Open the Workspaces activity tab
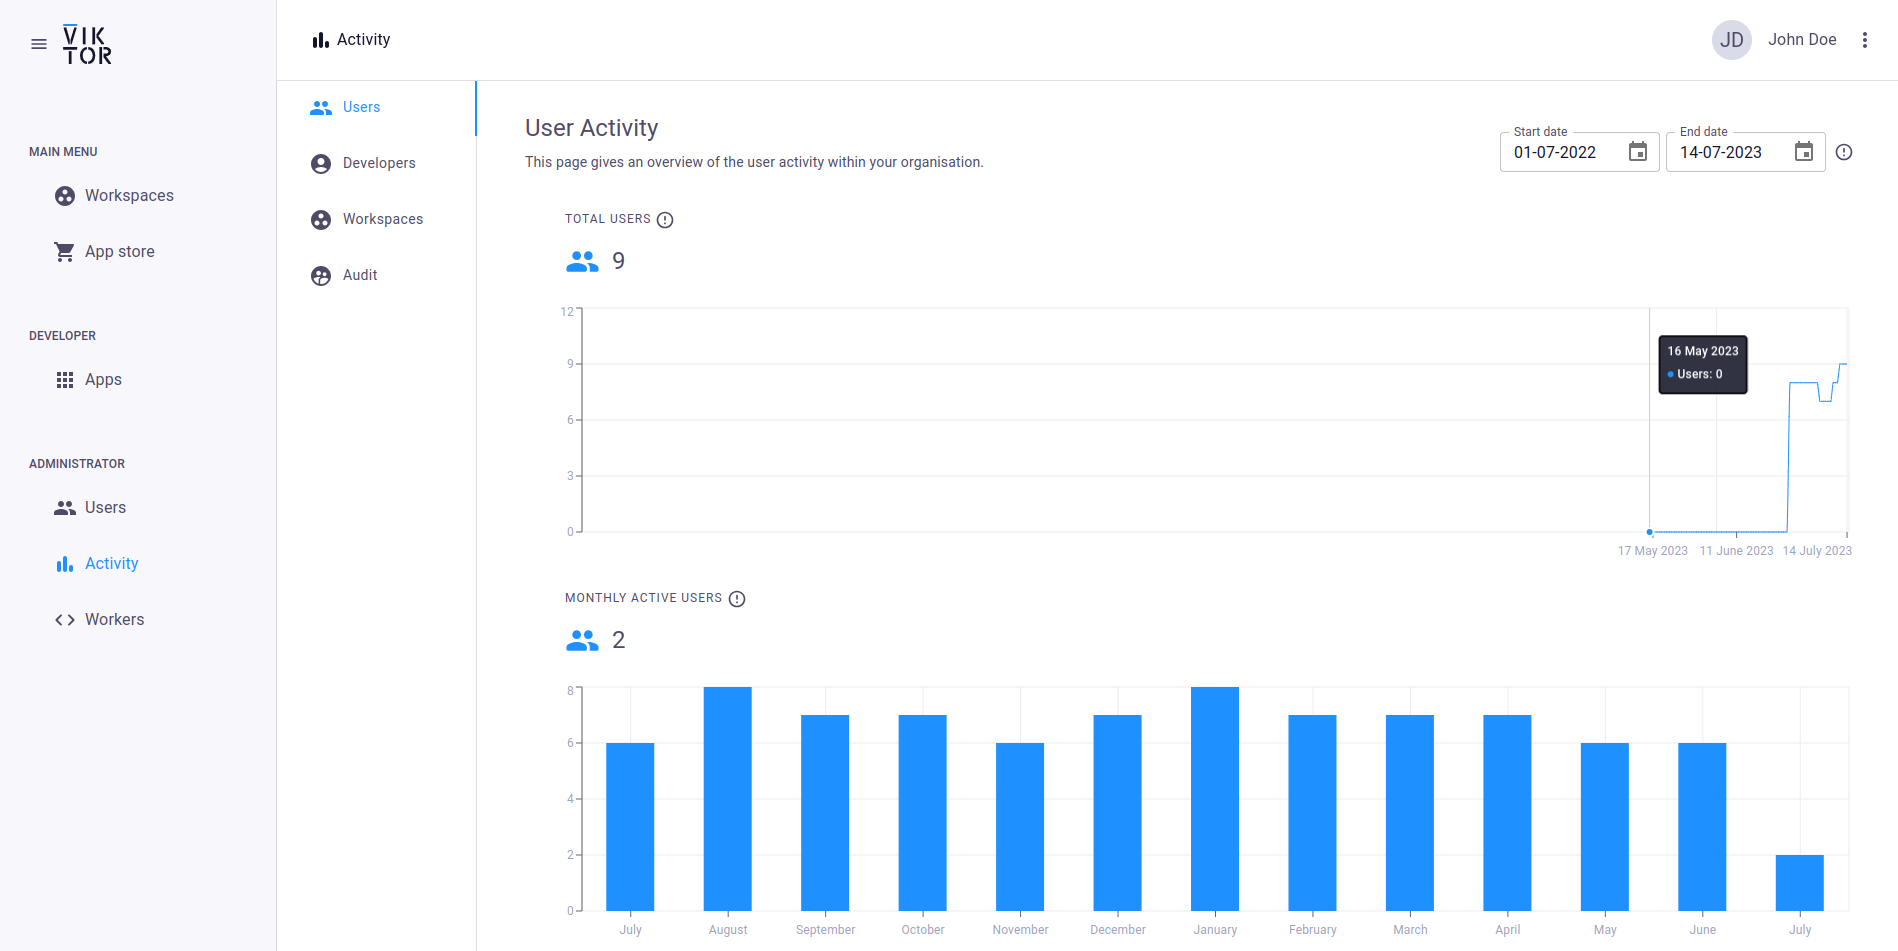The height and width of the screenshot is (951, 1898). 382,219
